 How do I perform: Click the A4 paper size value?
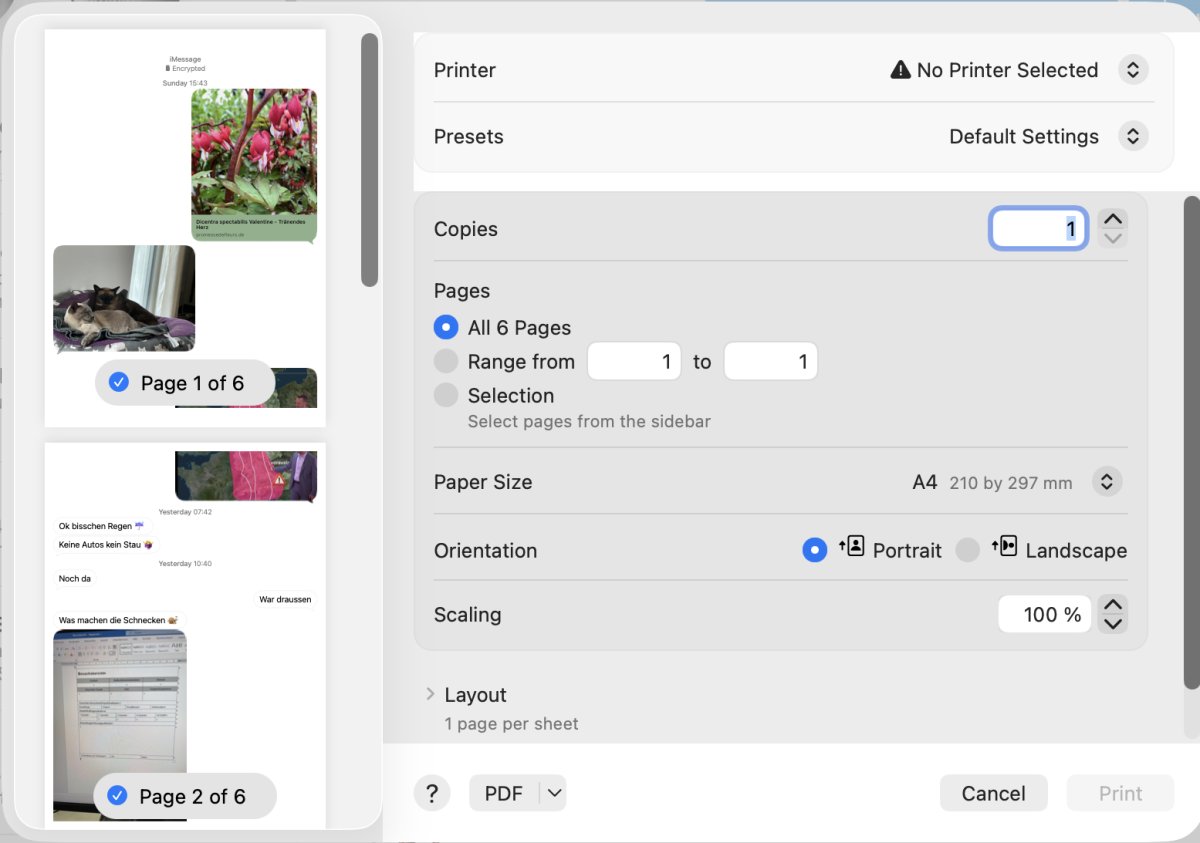(925, 482)
